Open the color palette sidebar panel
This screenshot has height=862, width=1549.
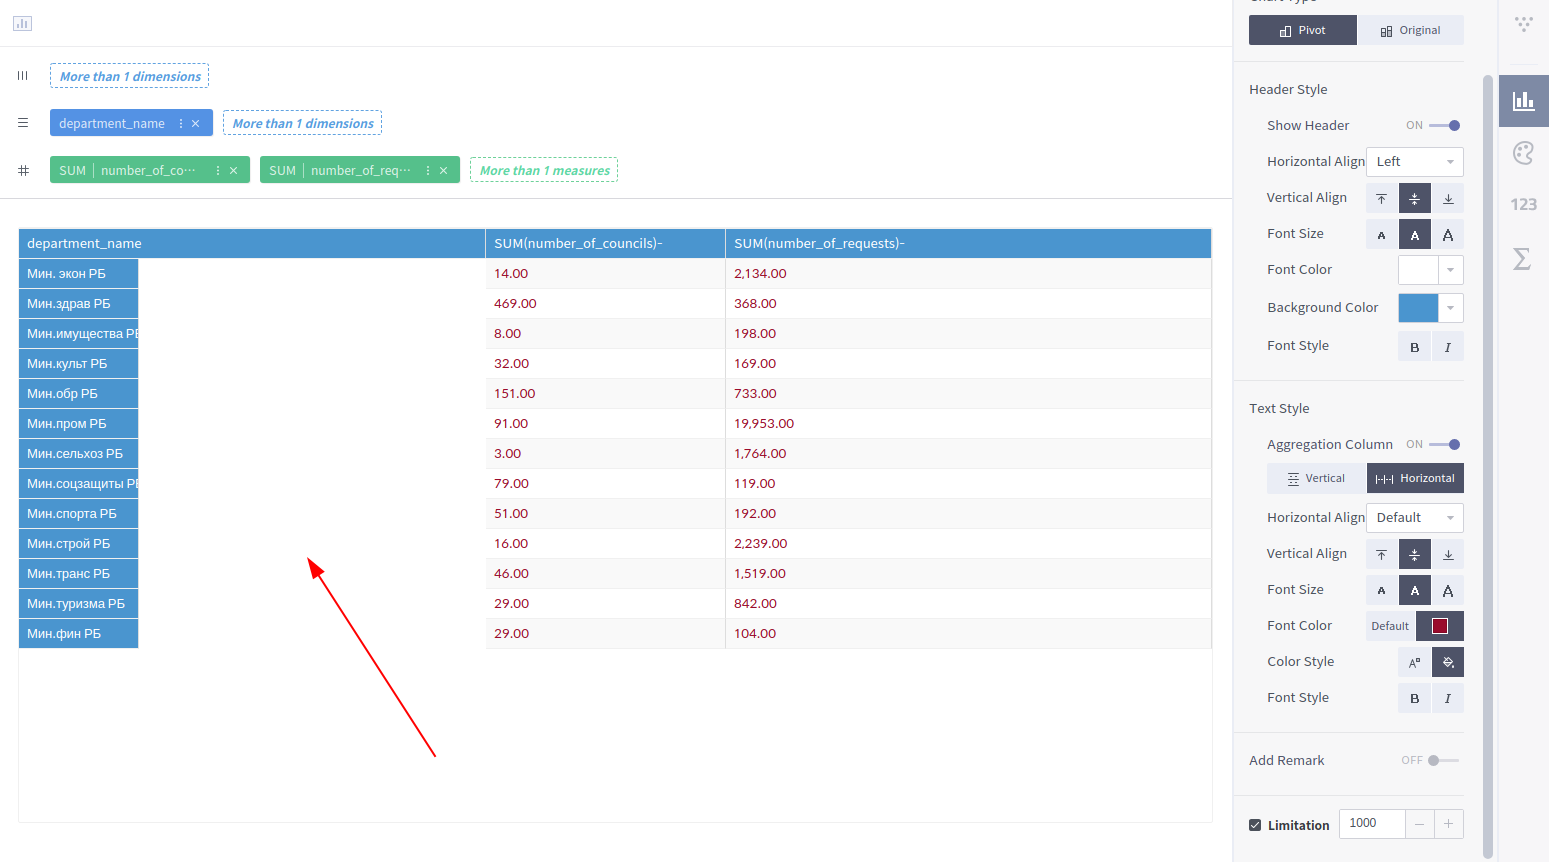pos(1523,152)
